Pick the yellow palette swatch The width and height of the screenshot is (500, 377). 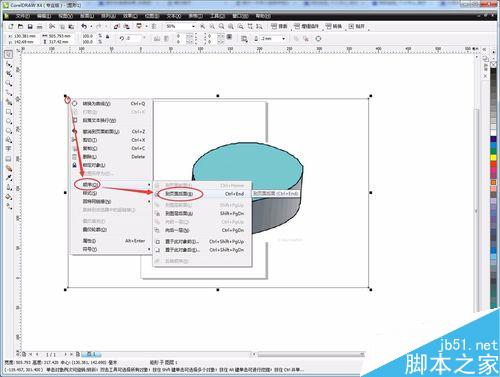pos(494,158)
